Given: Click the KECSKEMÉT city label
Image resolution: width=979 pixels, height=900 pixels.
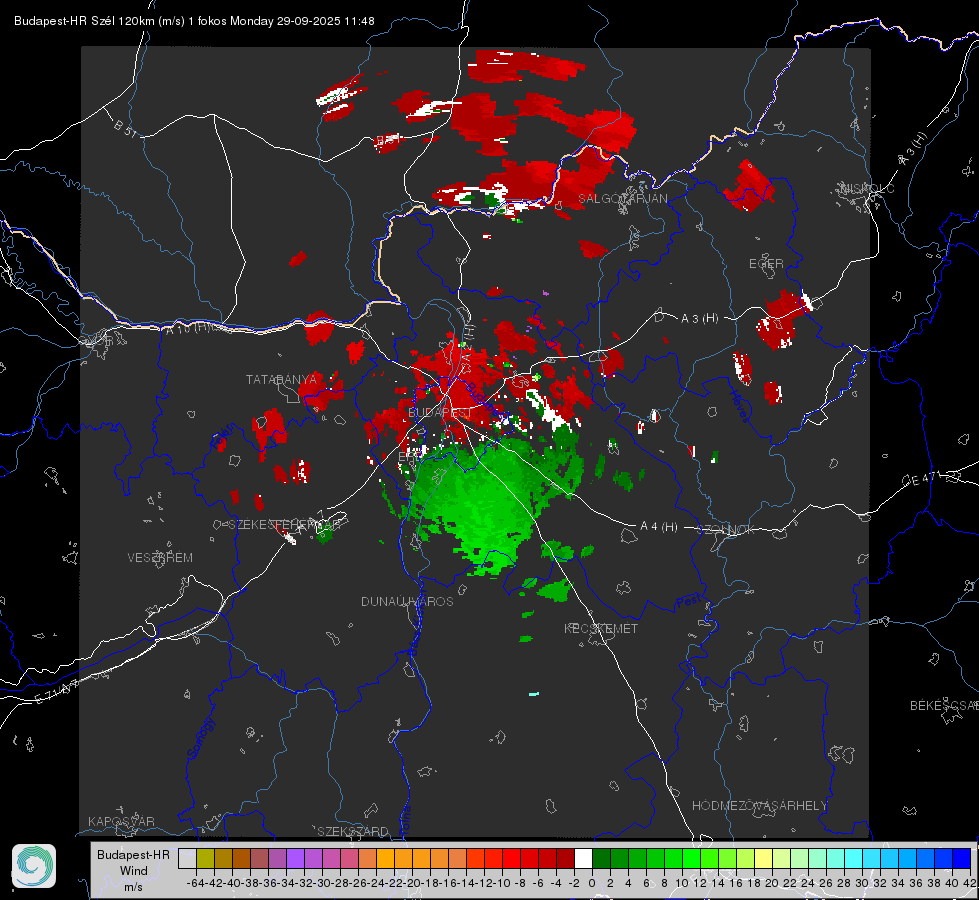Looking at the screenshot, I should click(601, 628).
